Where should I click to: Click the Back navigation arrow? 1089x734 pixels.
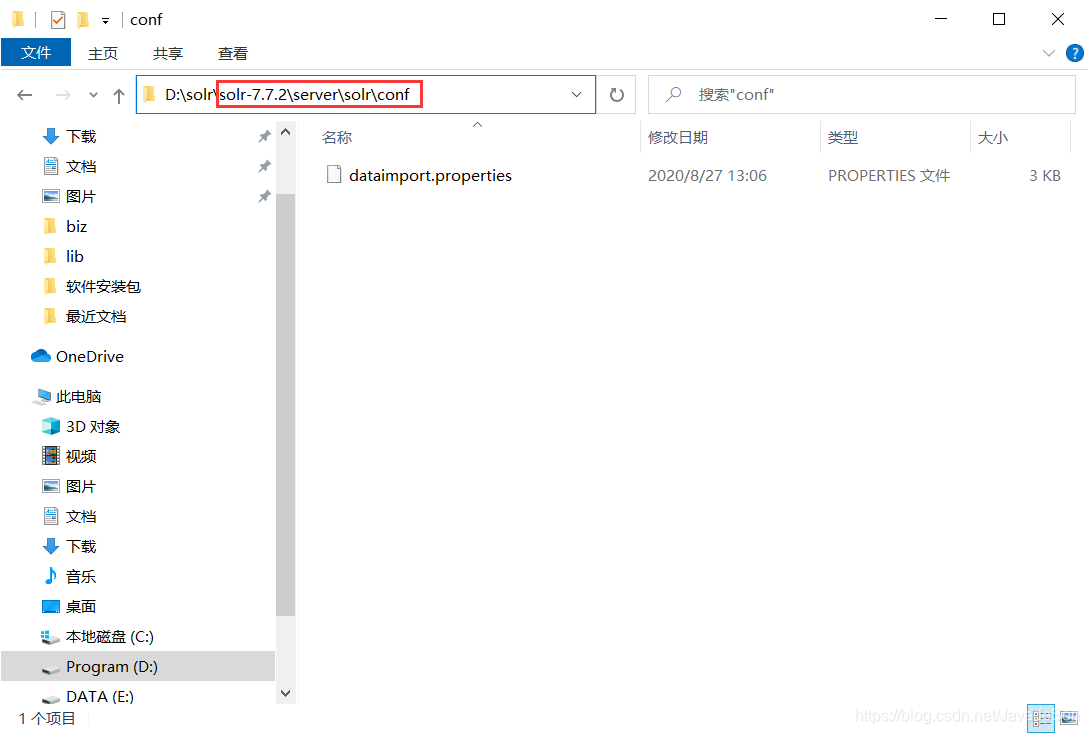coord(25,95)
